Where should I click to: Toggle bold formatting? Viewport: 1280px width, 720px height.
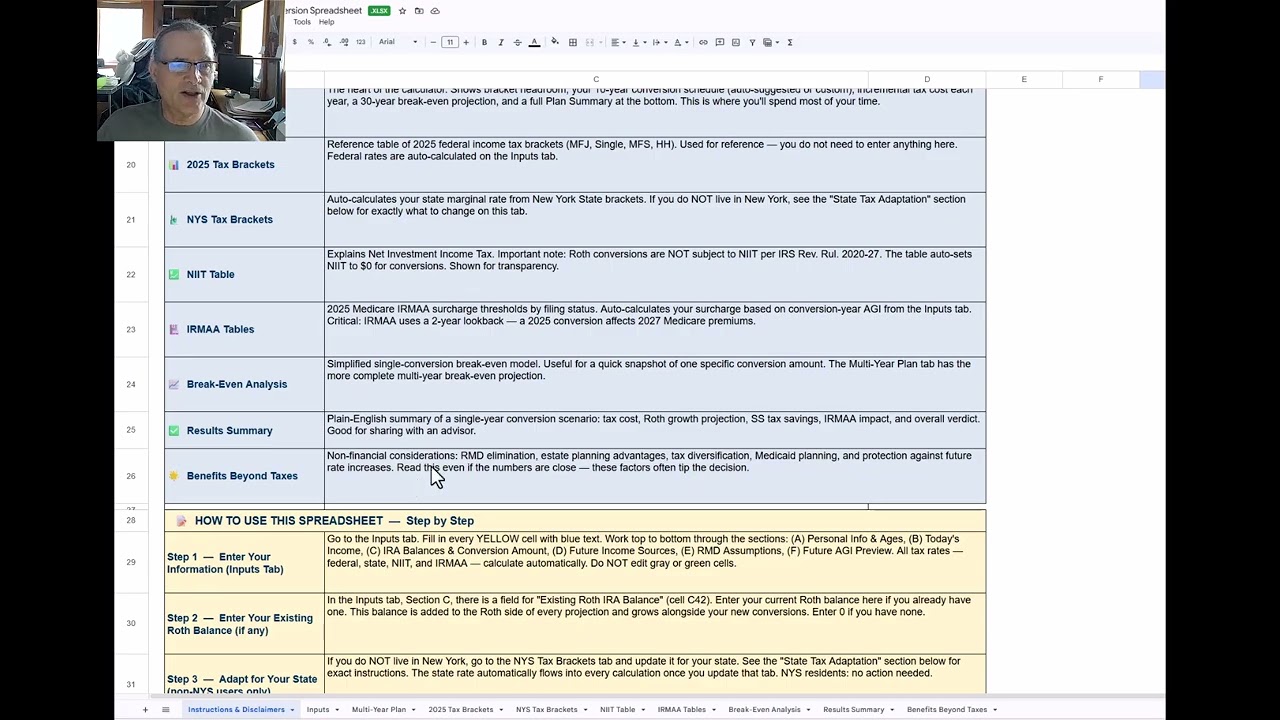tap(485, 42)
